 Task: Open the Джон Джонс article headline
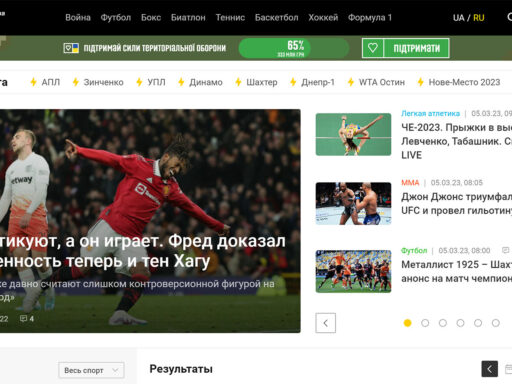point(456,203)
